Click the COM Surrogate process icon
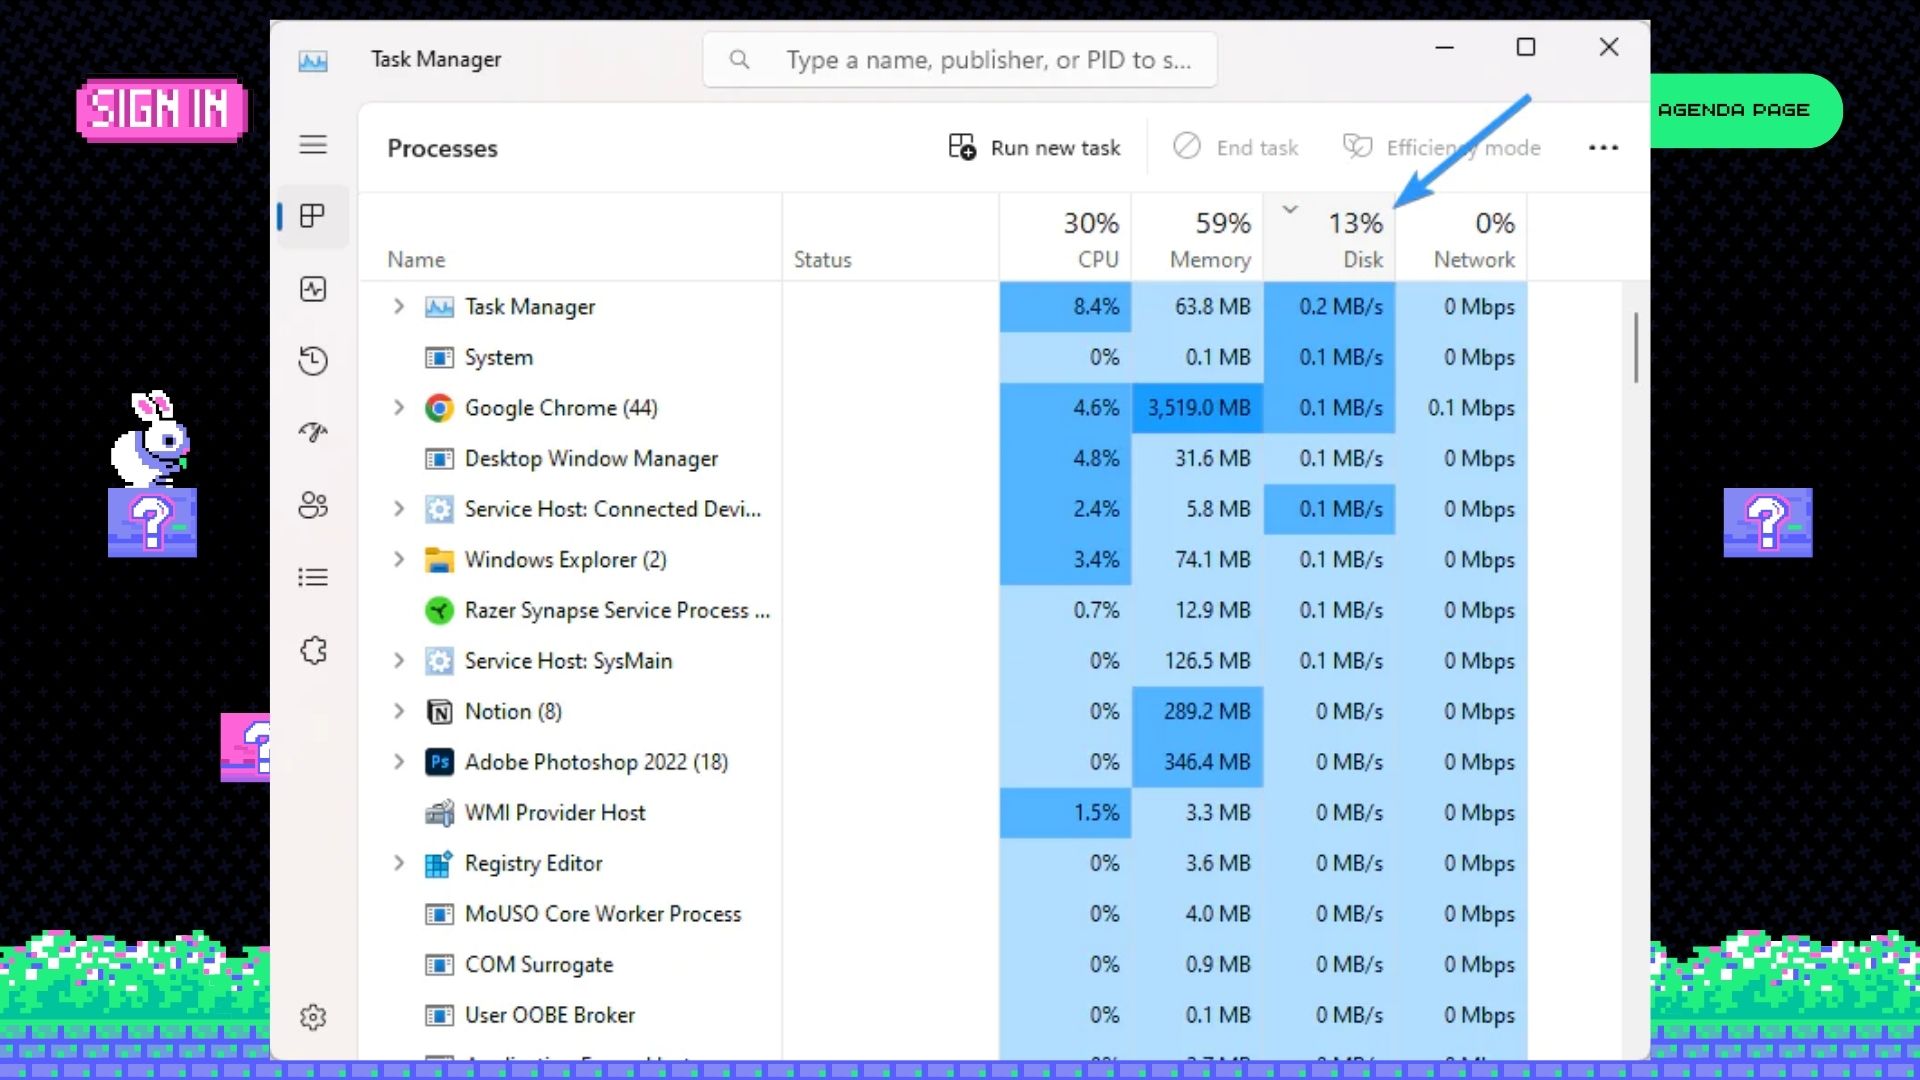The image size is (1920, 1080). click(x=439, y=965)
